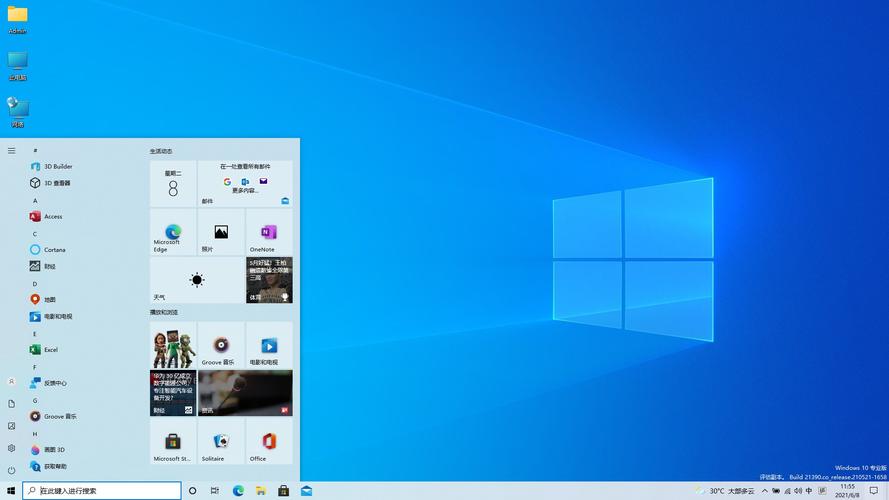
Task: Show hidden system tray icons chevron
Action: tap(764, 490)
